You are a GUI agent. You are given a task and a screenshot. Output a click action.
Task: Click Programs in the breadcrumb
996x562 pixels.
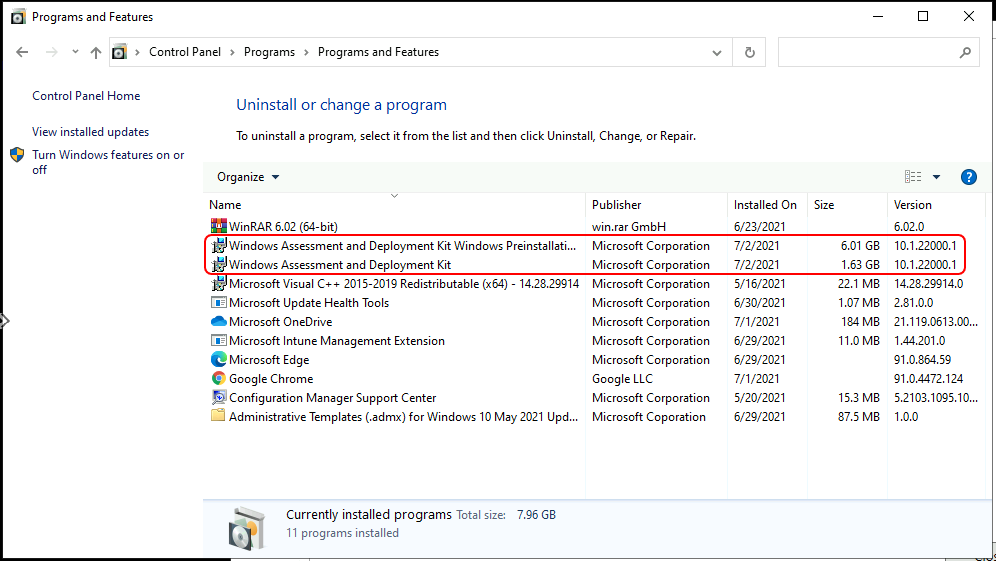269,52
